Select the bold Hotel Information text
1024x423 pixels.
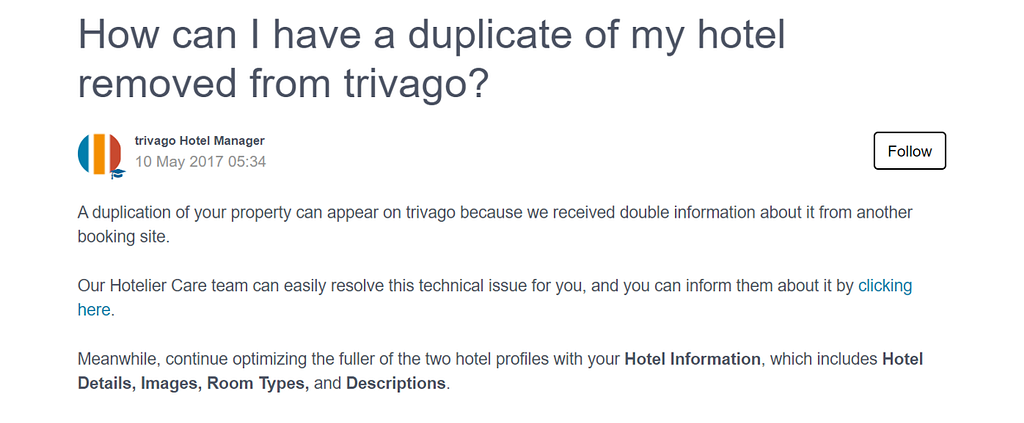[693, 360]
